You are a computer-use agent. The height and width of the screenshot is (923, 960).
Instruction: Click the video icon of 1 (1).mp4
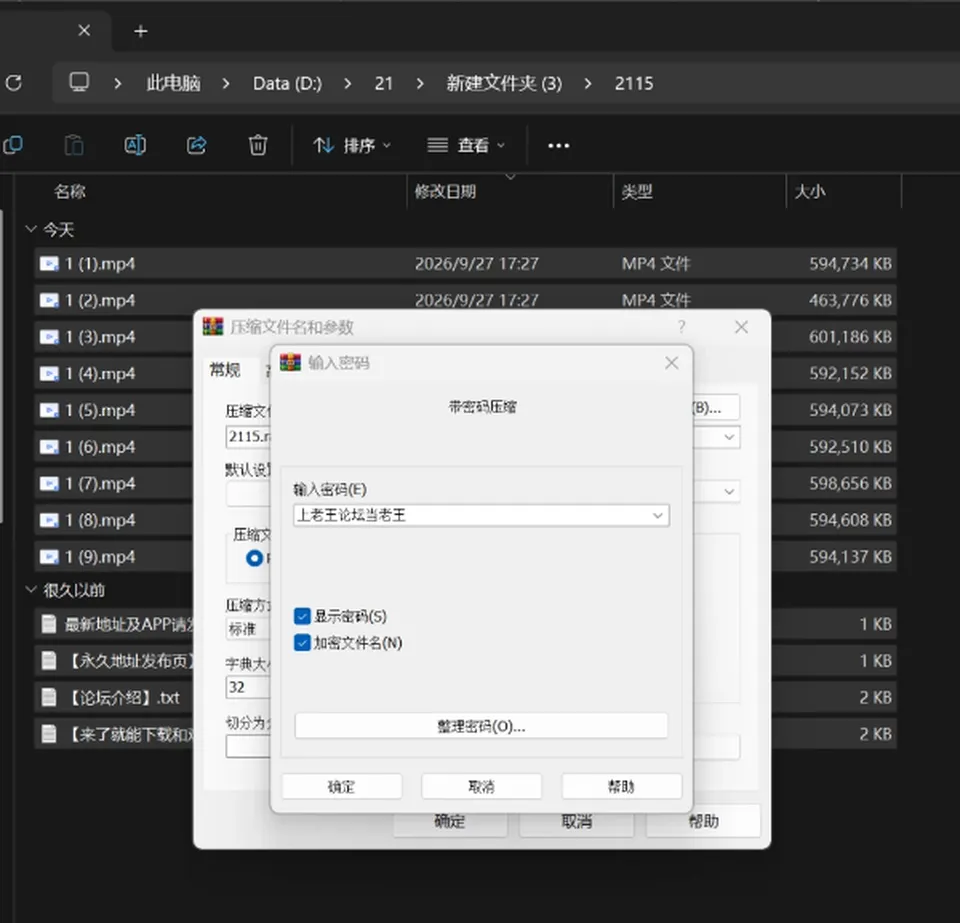click(x=49, y=264)
